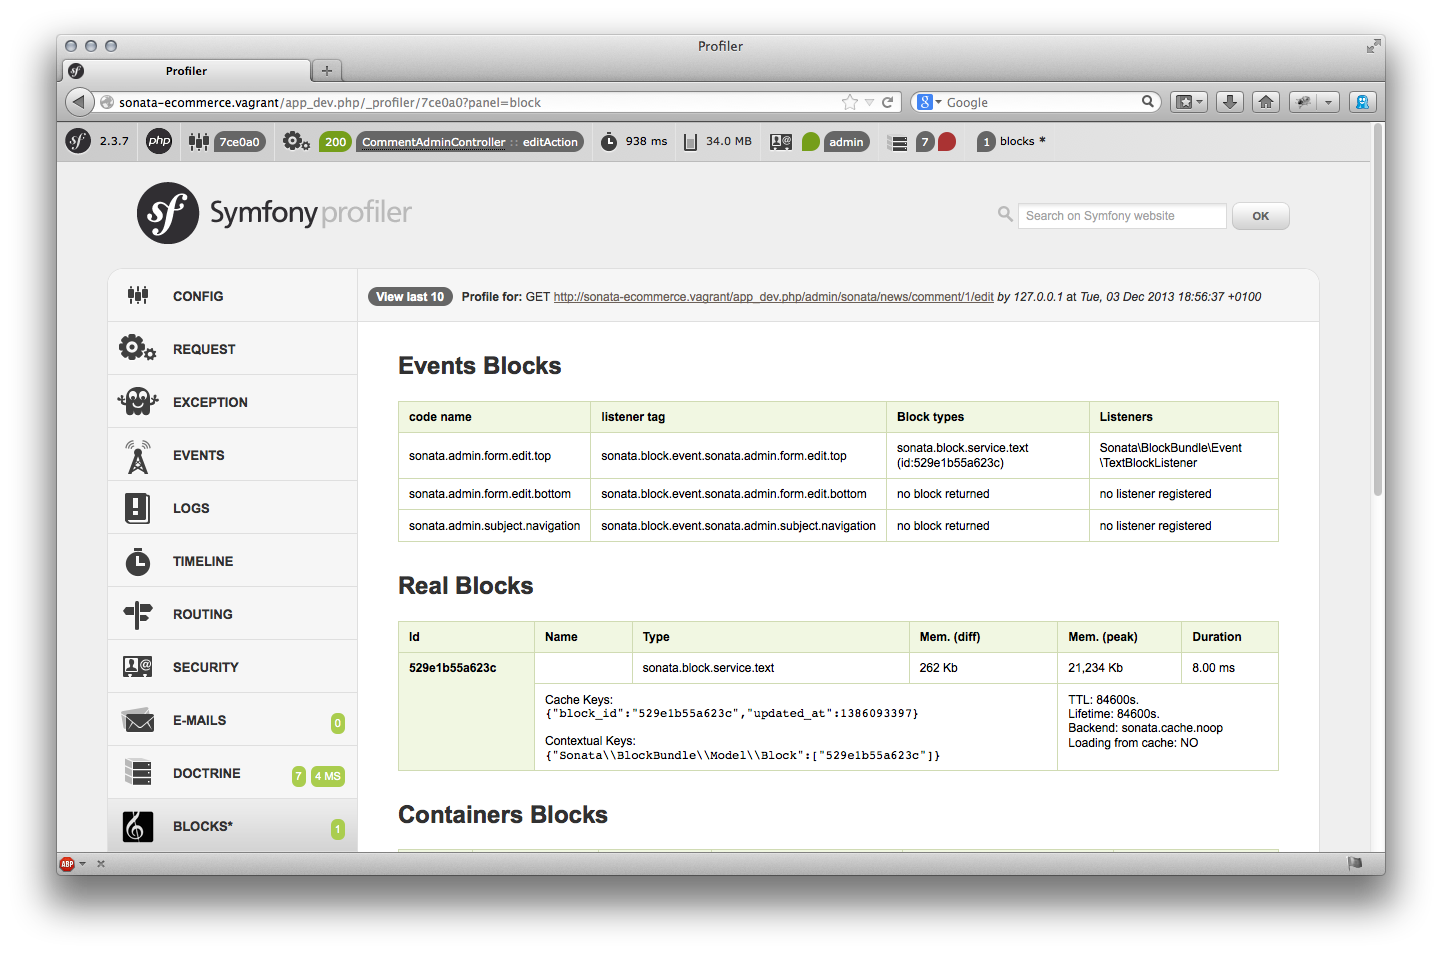Click the Symfony logo in debug toolbar
1442x954 pixels.
pyautogui.click(x=78, y=141)
